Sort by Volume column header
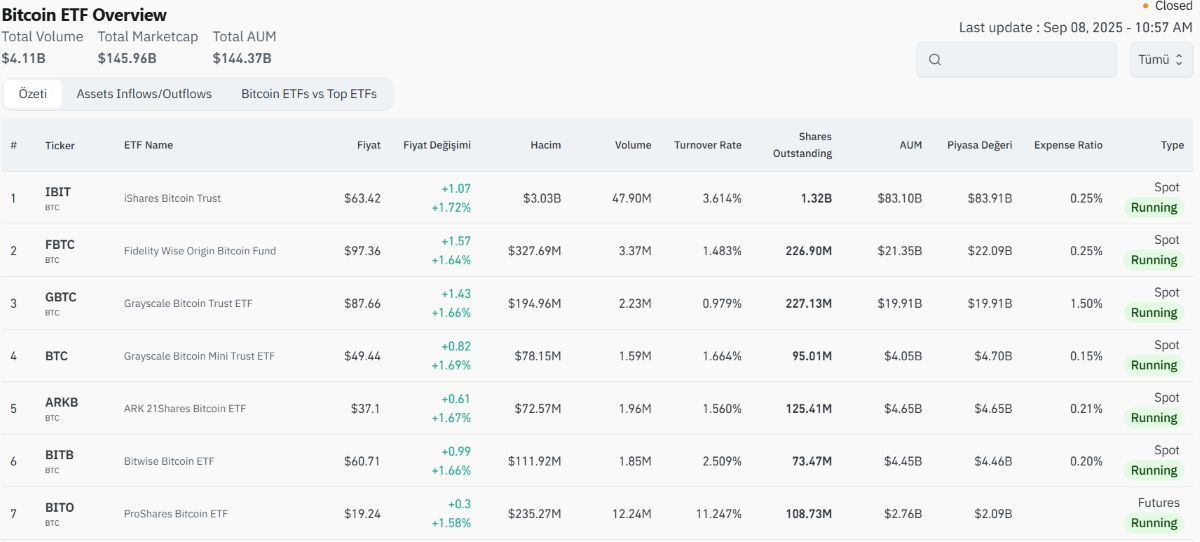 pos(633,145)
